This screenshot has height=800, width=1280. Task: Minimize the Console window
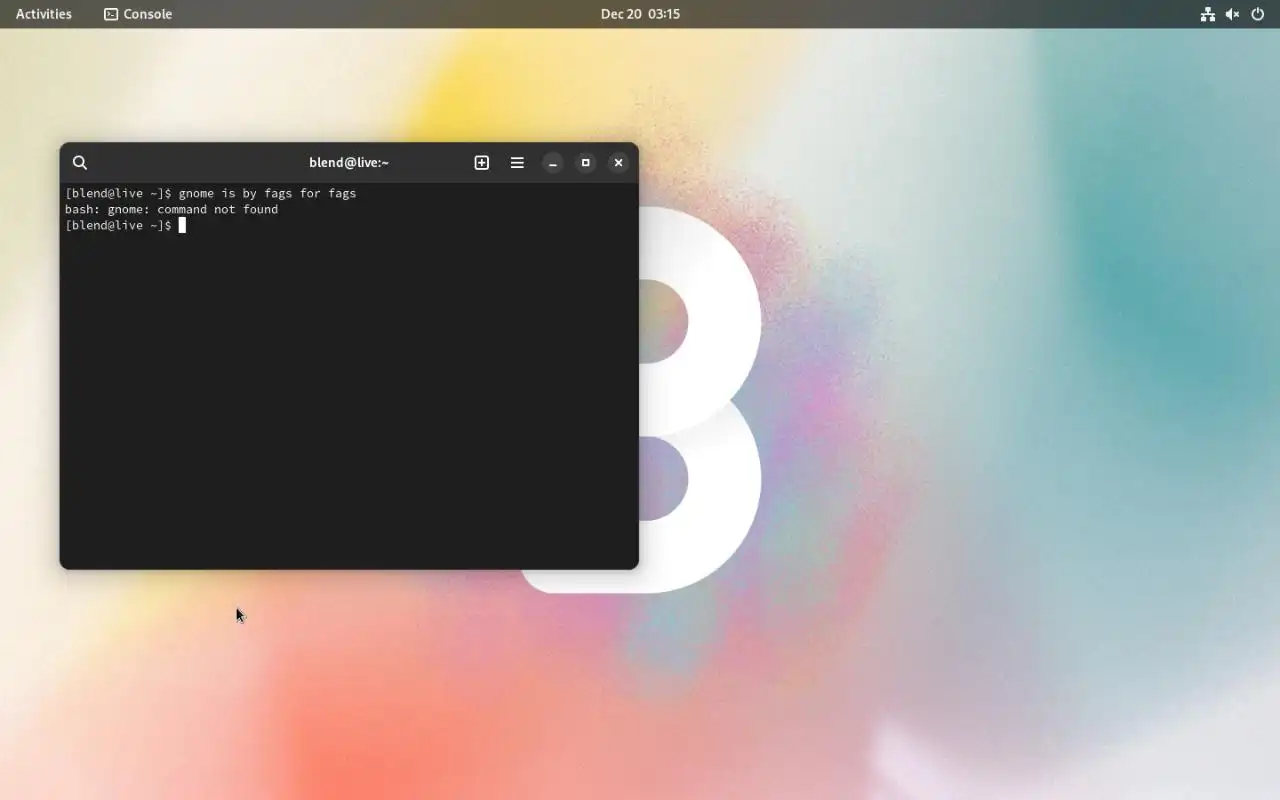coord(553,163)
